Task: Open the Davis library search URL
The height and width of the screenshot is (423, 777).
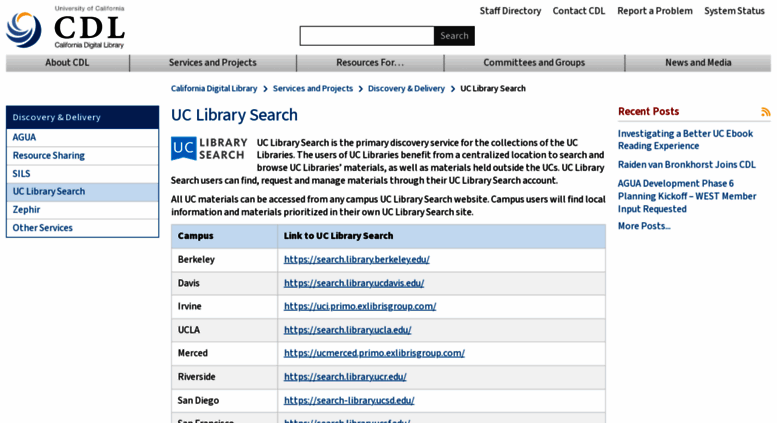Action: 354,283
